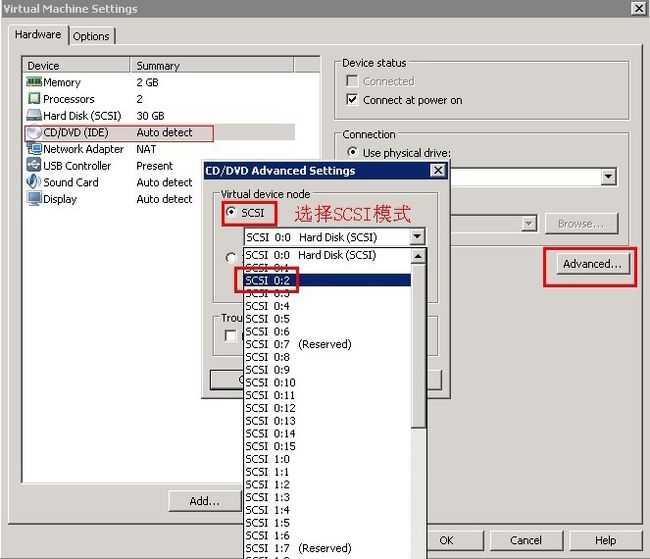The height and width of the screenshot is (559, 650).
Task: Toggle the Connect at power on checkbox
Action: (x=352, y=100)
